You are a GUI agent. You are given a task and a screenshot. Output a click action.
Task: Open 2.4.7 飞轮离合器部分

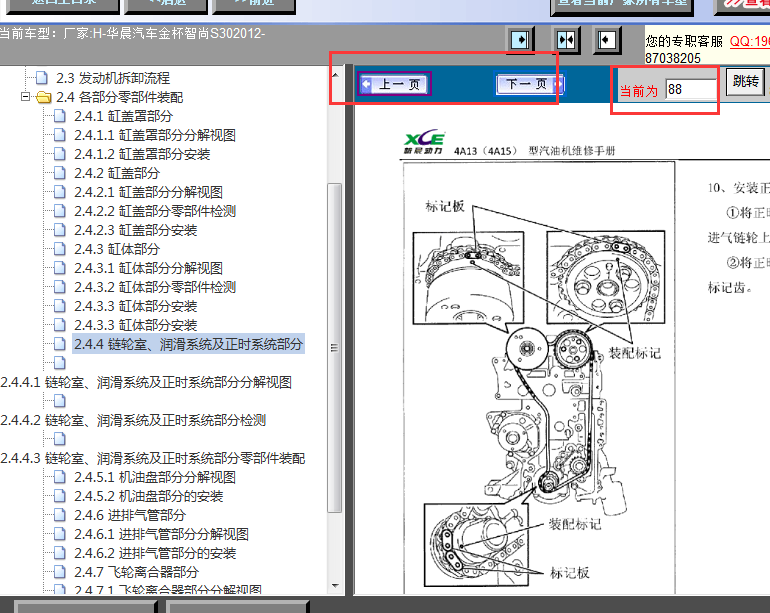pyautogui.click(x=136, y=573)
